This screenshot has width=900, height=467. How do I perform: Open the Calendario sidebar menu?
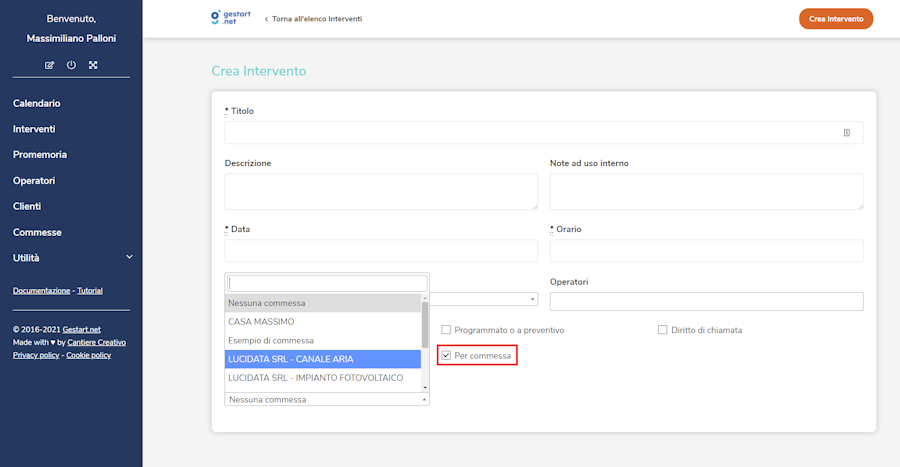click(x=37, y=103)
